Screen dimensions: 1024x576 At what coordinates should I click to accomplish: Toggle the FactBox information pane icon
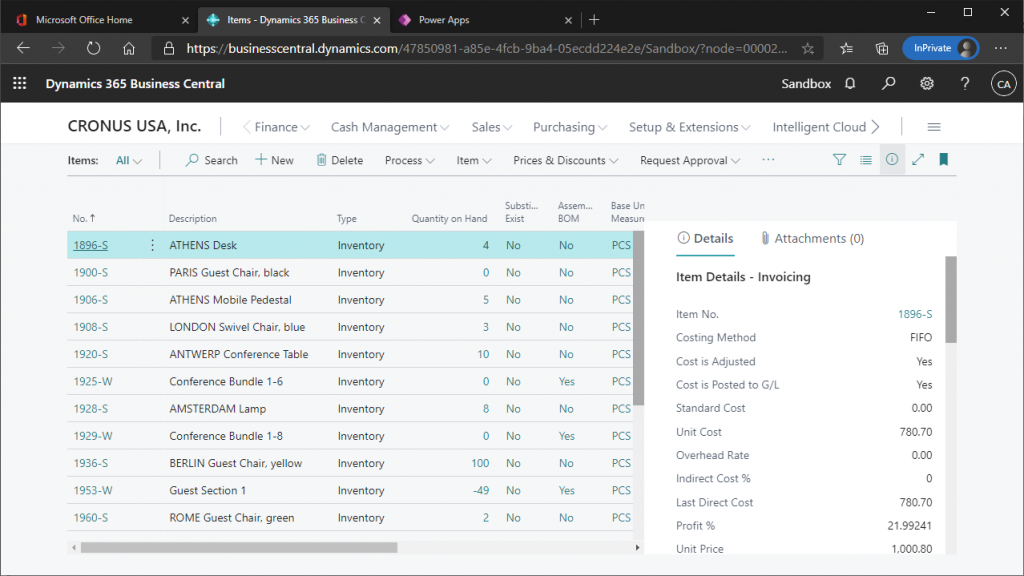[892, 160]
